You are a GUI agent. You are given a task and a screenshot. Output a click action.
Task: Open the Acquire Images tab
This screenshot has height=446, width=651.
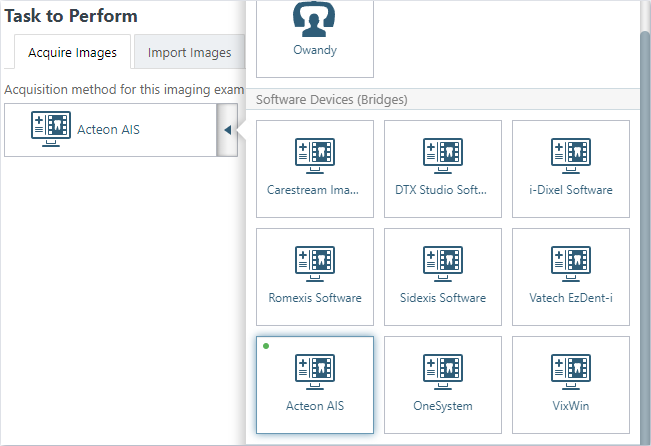72,52
